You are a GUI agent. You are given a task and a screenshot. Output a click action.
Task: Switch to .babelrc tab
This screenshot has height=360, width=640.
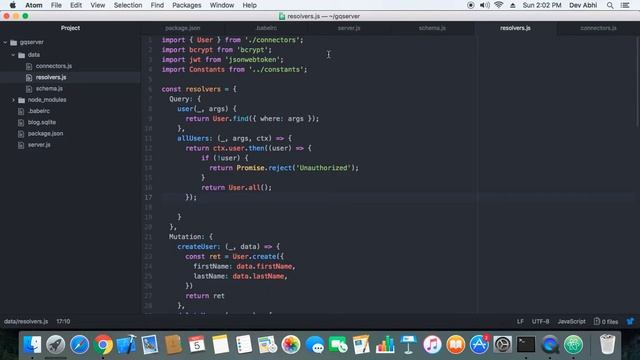266,28
